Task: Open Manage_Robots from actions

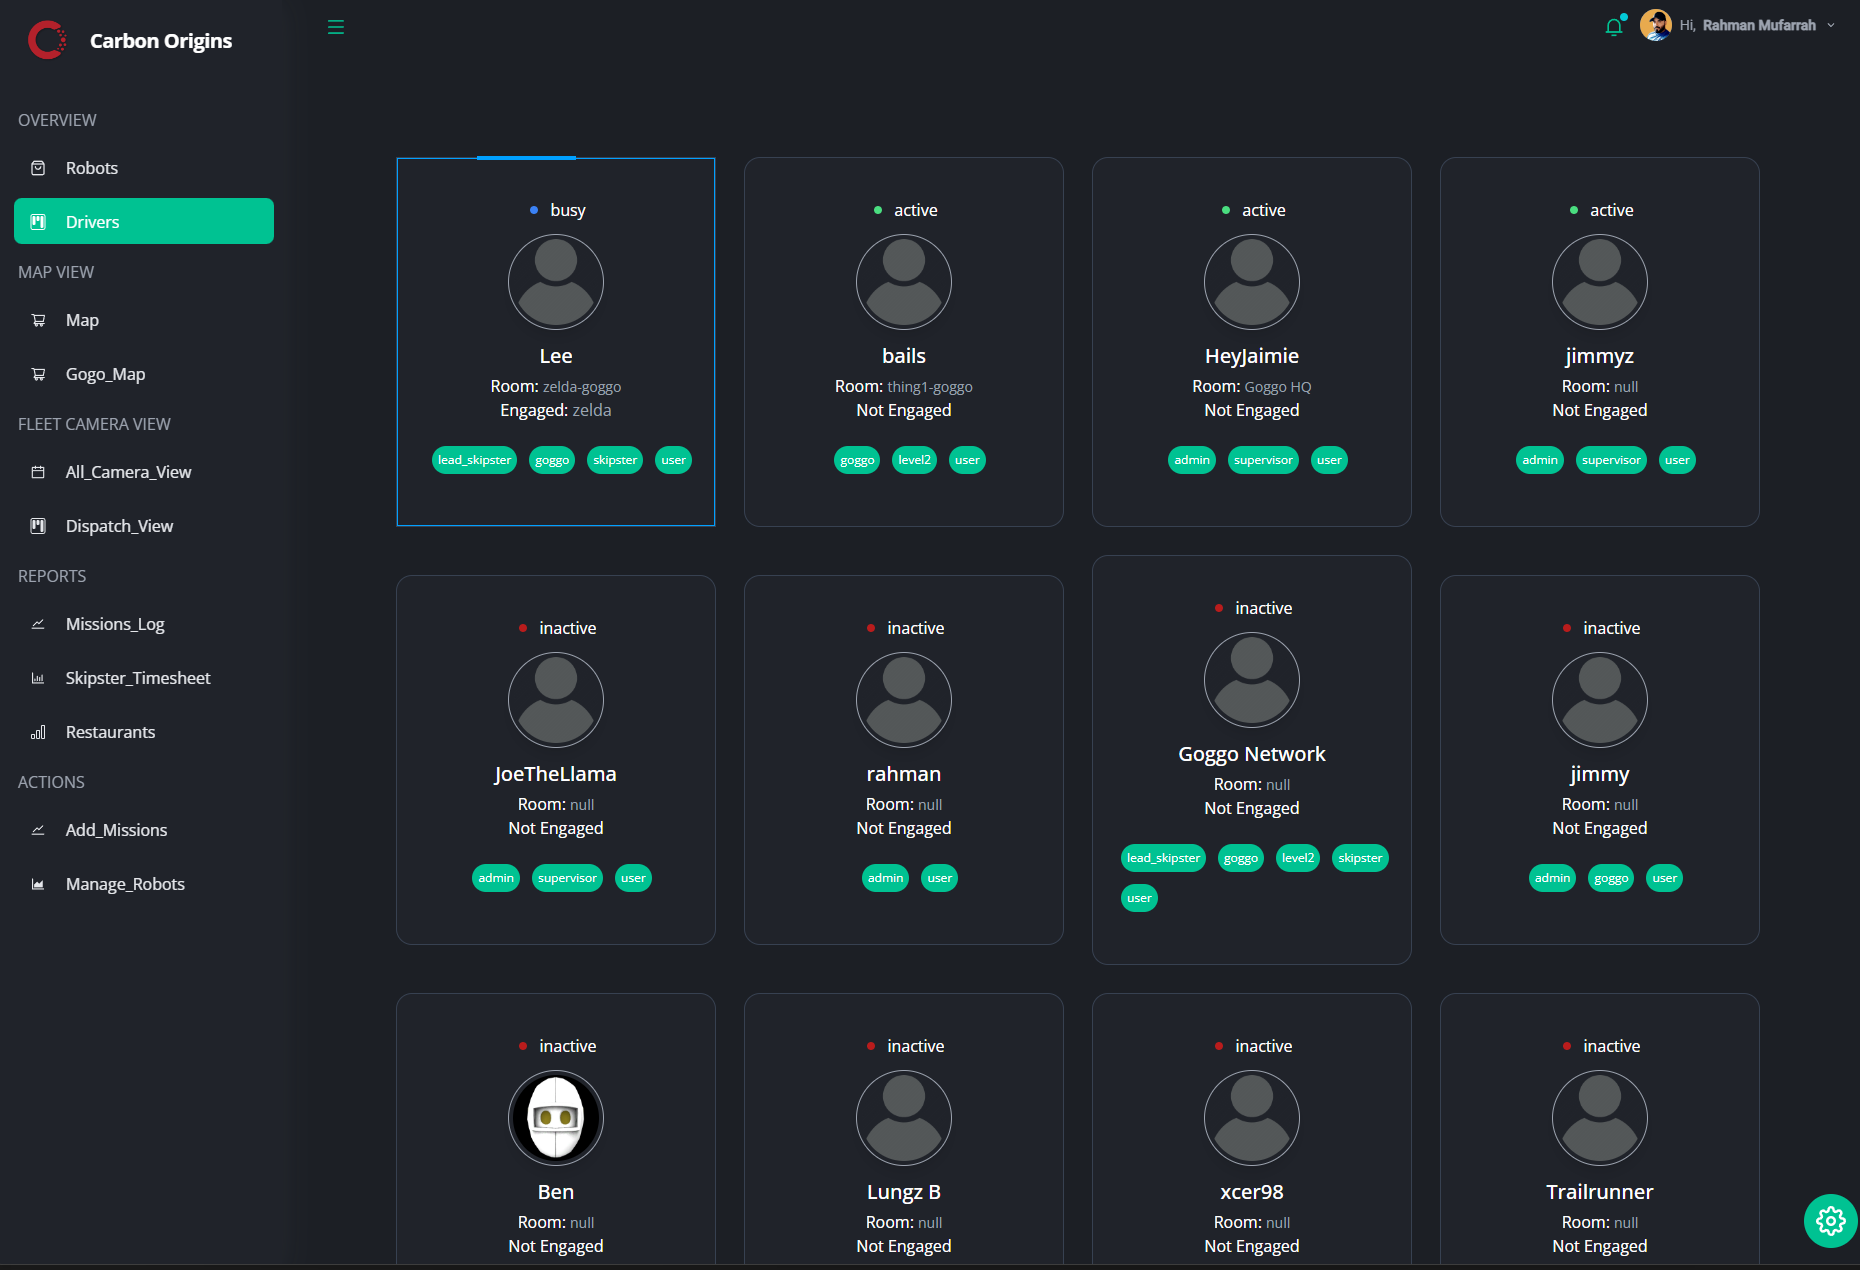Action: click(x=124, y=884)
